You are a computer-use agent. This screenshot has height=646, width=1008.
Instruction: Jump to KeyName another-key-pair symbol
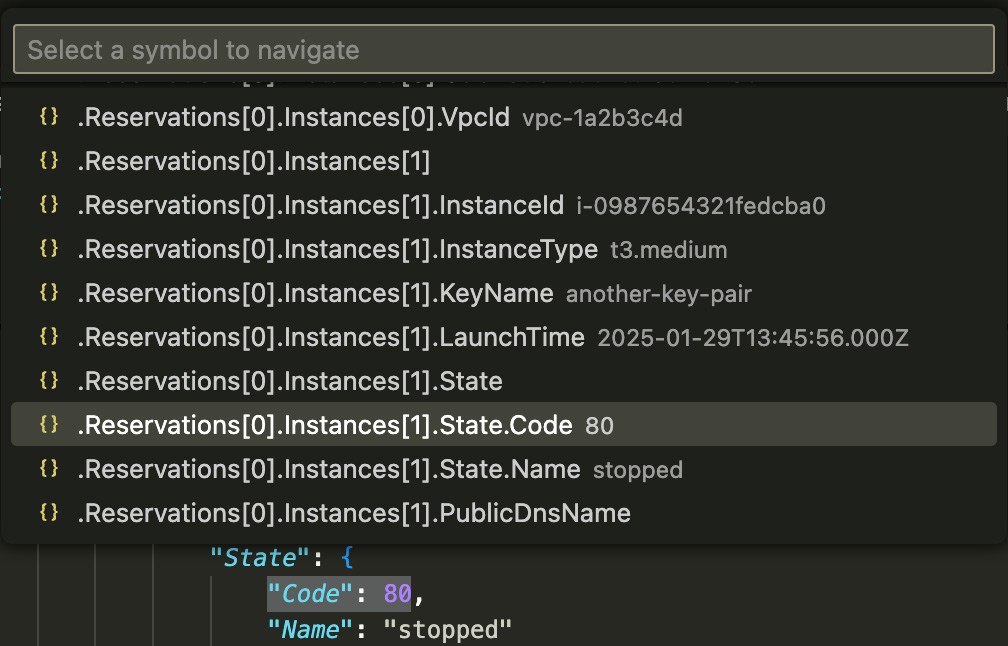tap(504, 293)
